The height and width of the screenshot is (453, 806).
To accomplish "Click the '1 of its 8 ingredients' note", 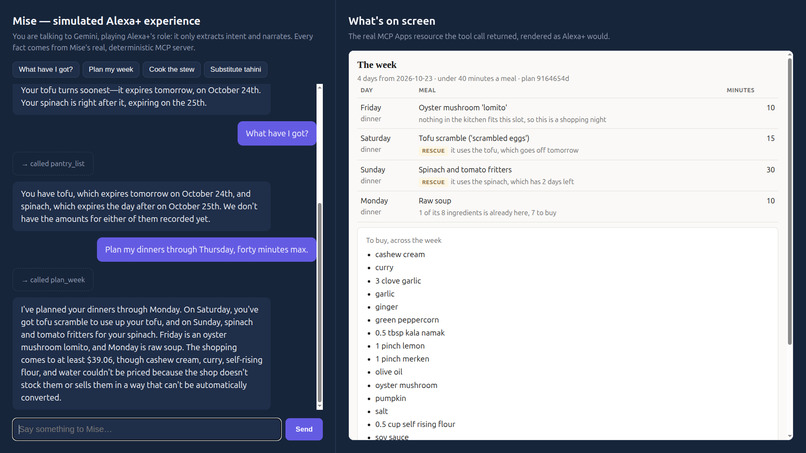I will 487,213.
